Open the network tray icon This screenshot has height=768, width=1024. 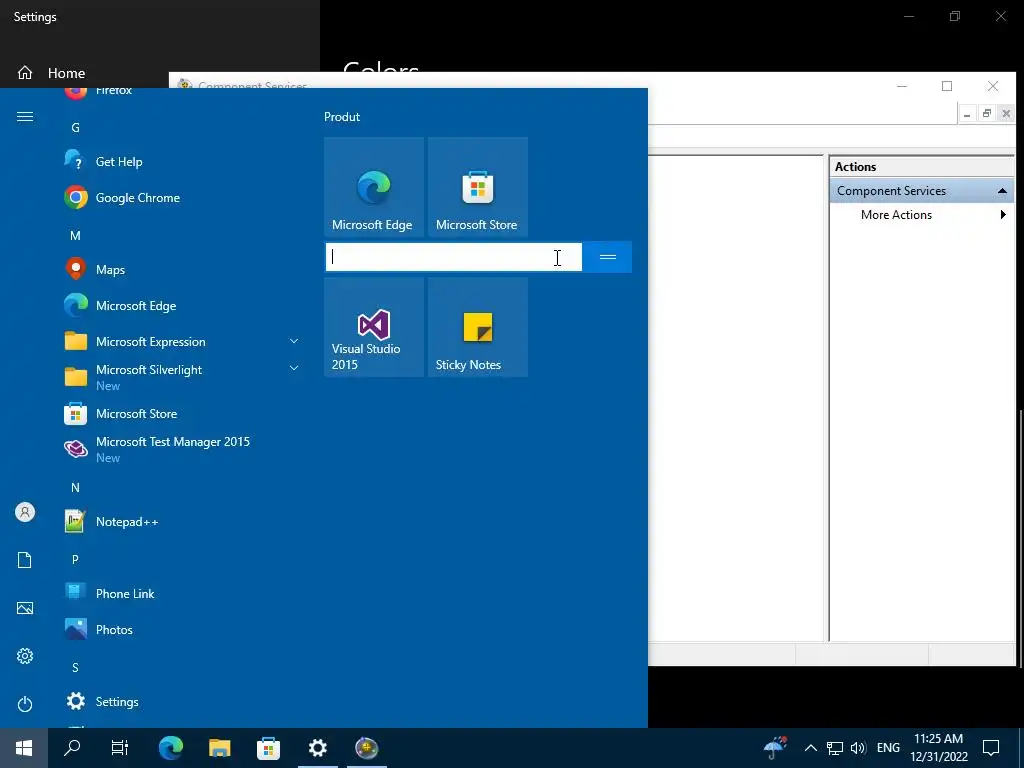[x=835, y=748]
